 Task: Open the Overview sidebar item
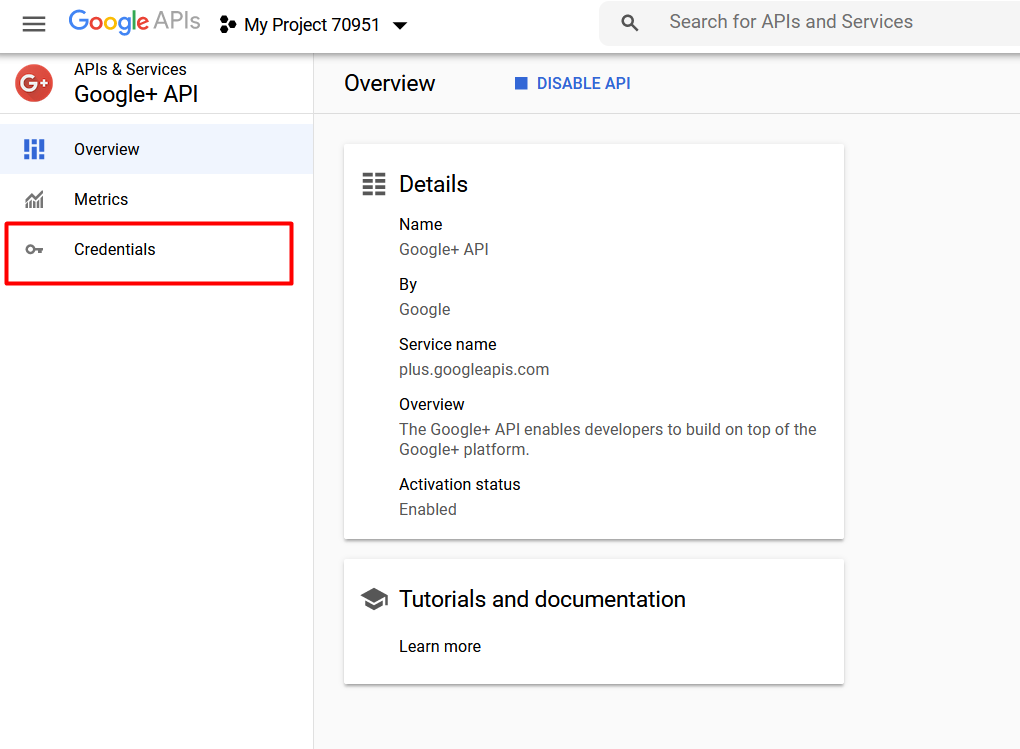pyautogui.click(x=156, y=149)
